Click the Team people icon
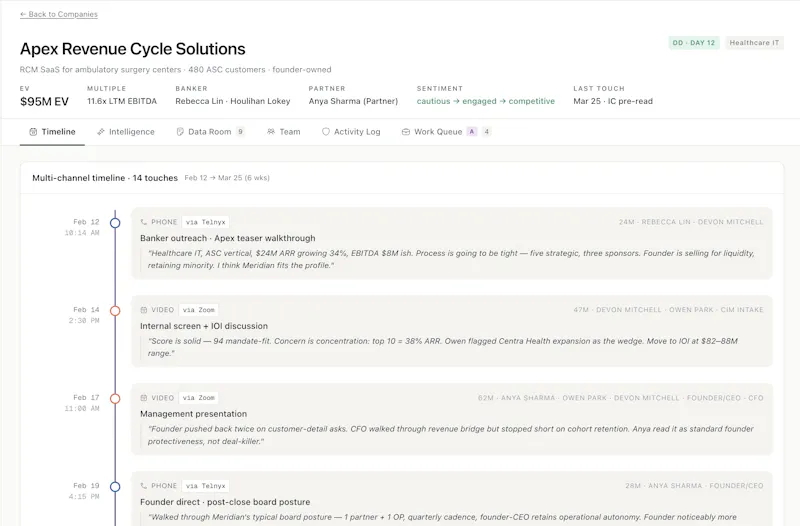 271,132
